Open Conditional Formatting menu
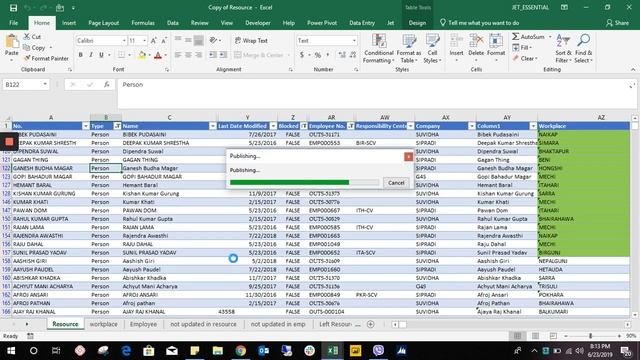 (x=378, y=49)
